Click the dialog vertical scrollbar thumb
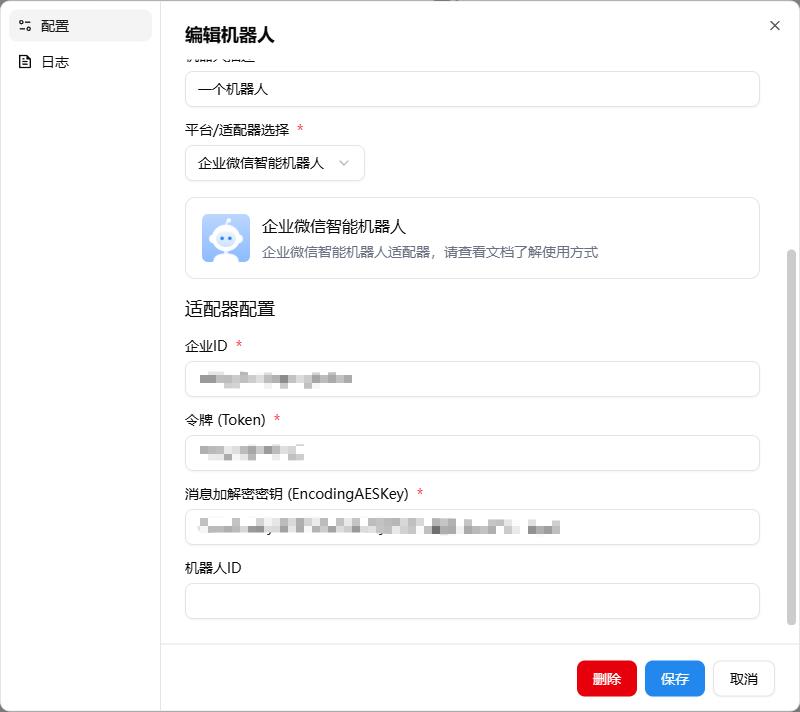Viewport: 800px width, 712px height. (791, 437)
